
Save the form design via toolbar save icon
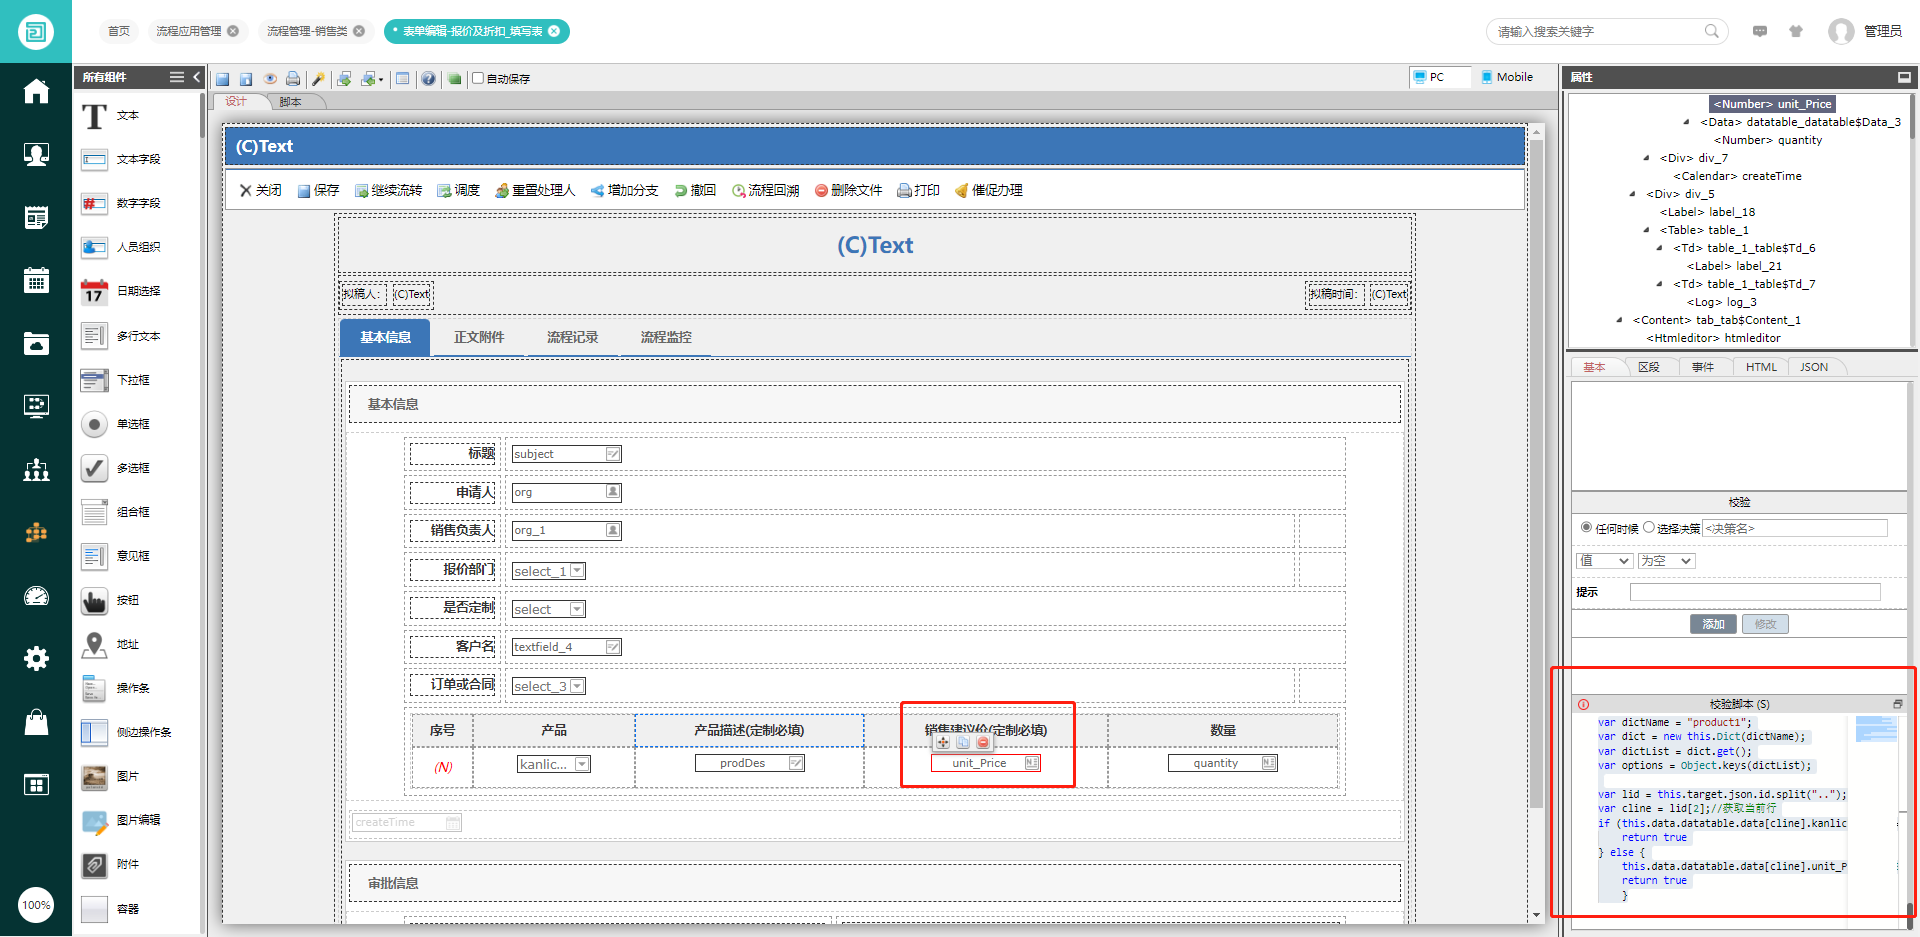[222, 78]
